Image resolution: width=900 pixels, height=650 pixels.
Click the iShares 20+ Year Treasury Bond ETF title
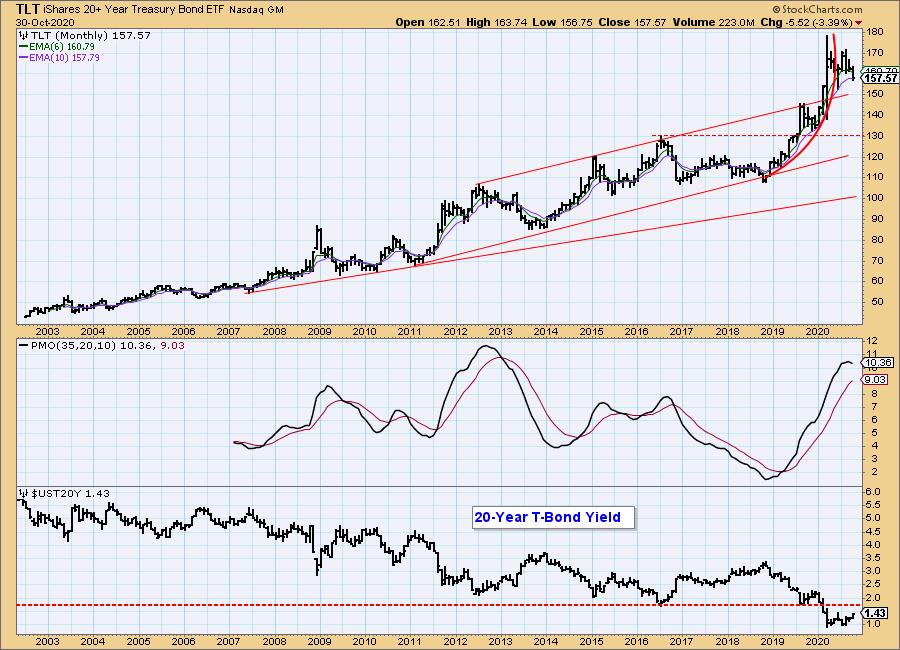click(x=134, y=10)
